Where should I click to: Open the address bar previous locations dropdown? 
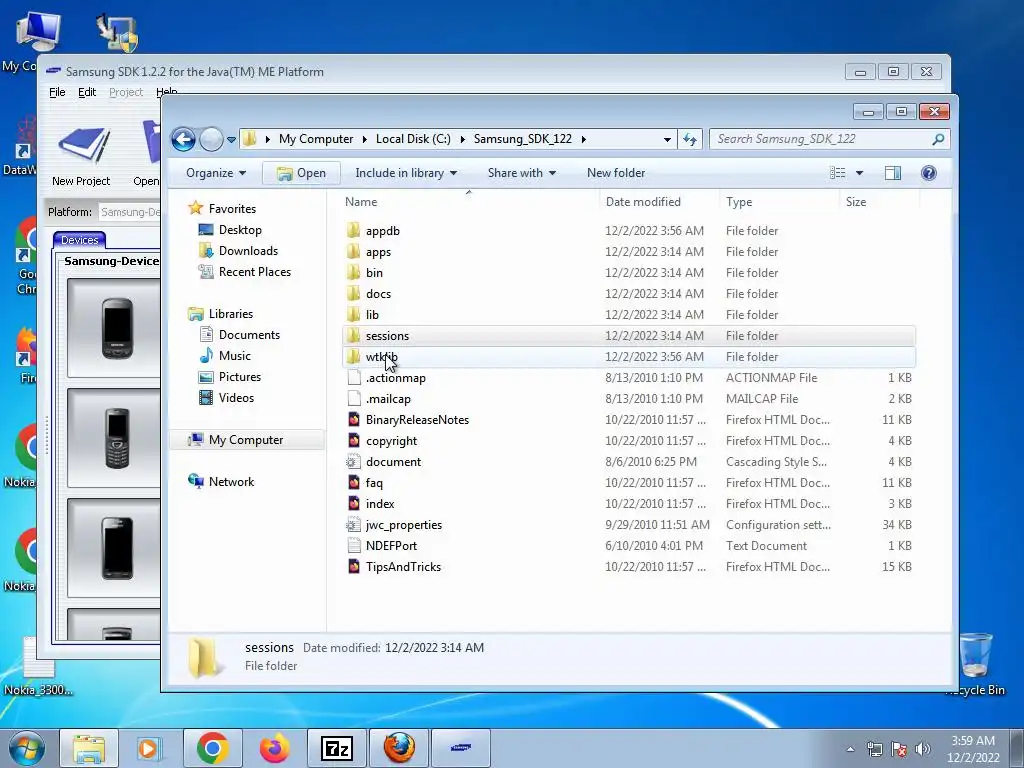point(667,140)
